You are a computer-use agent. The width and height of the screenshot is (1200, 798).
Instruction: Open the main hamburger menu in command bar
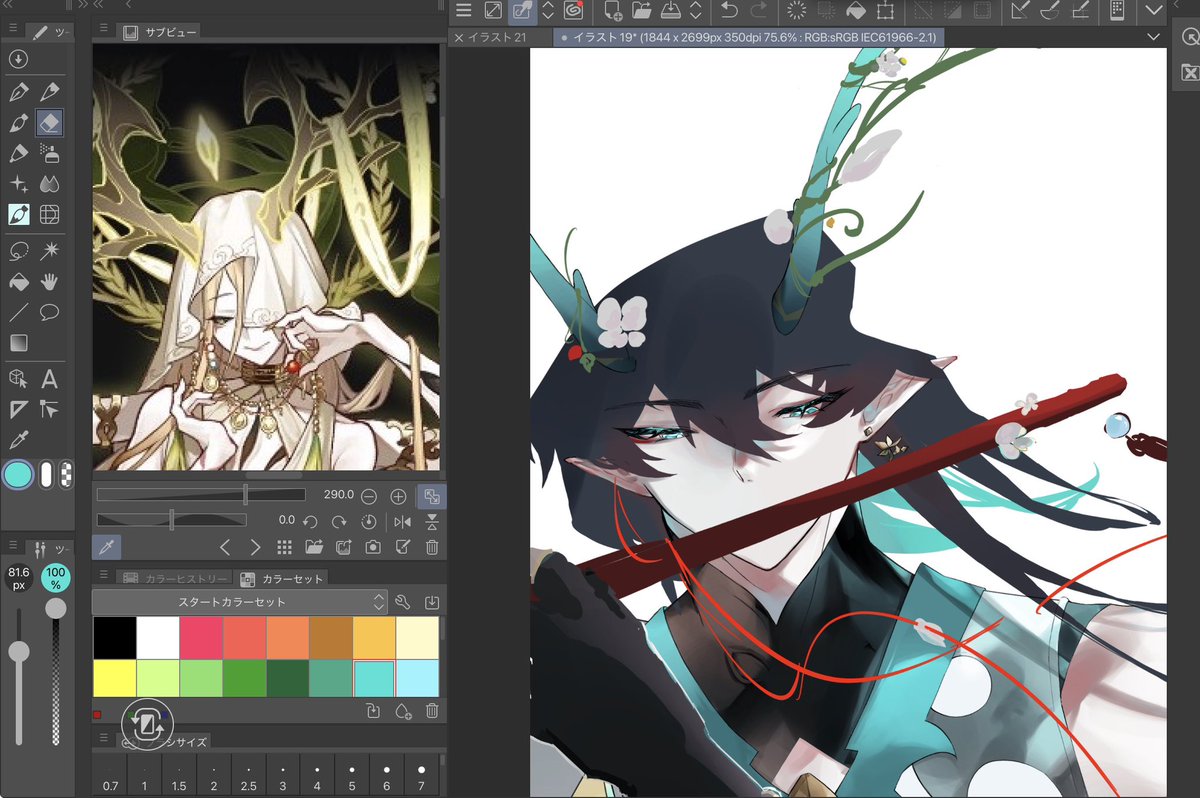(463, 11)
